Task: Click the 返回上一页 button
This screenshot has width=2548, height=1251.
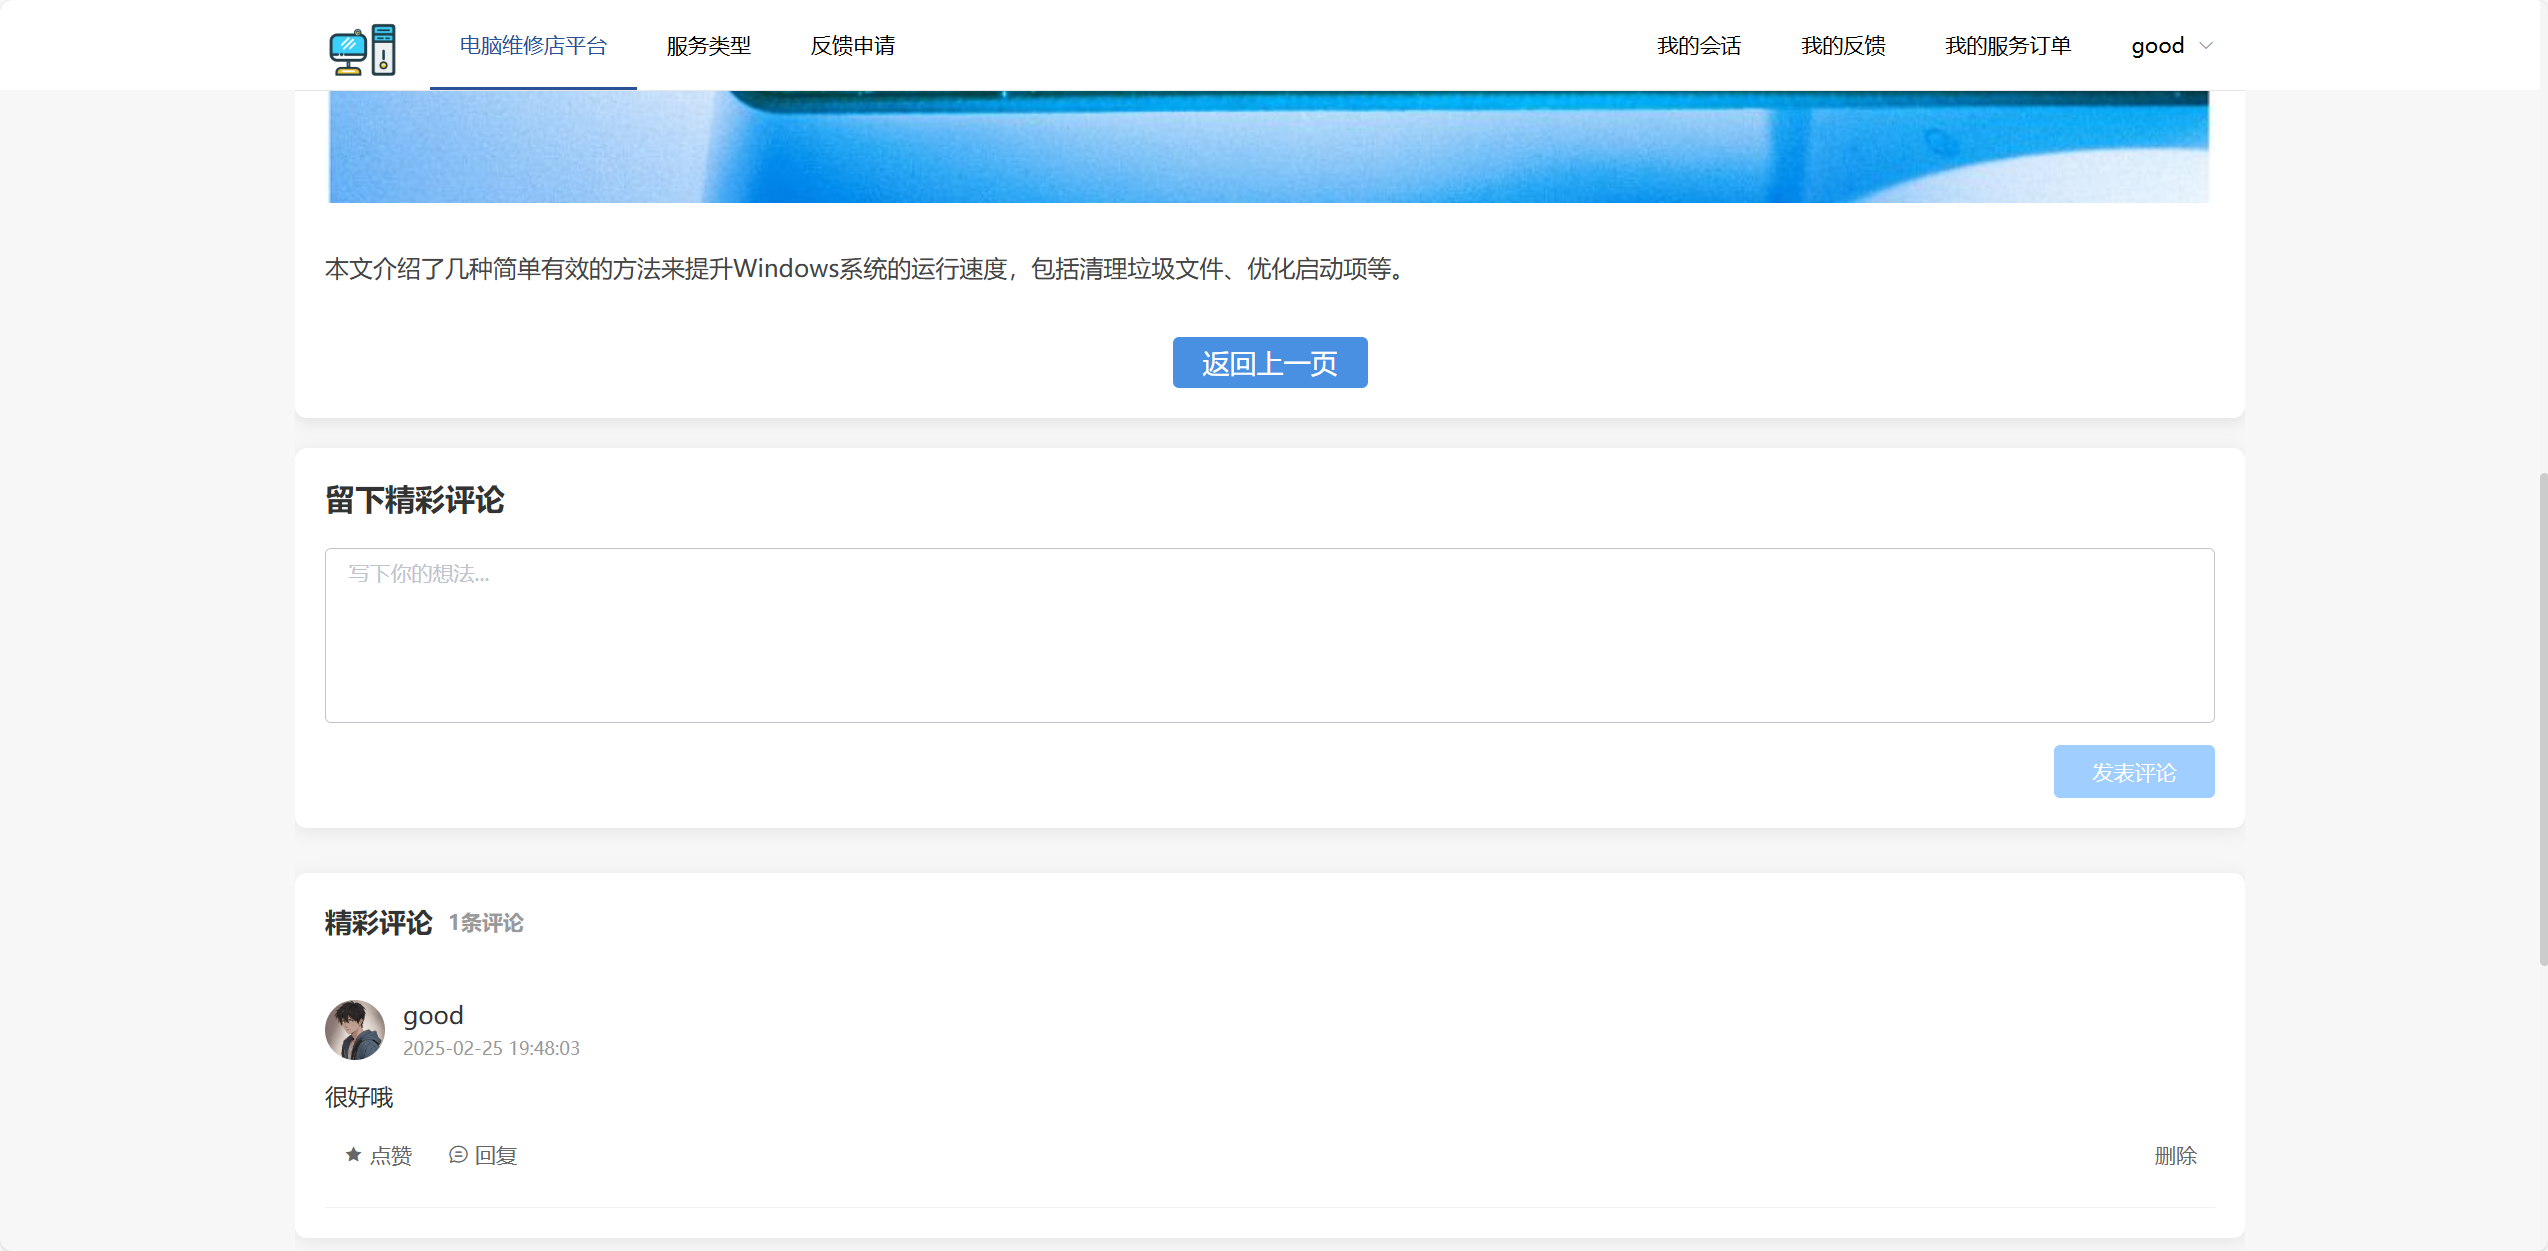Action: click(1269, 363)
